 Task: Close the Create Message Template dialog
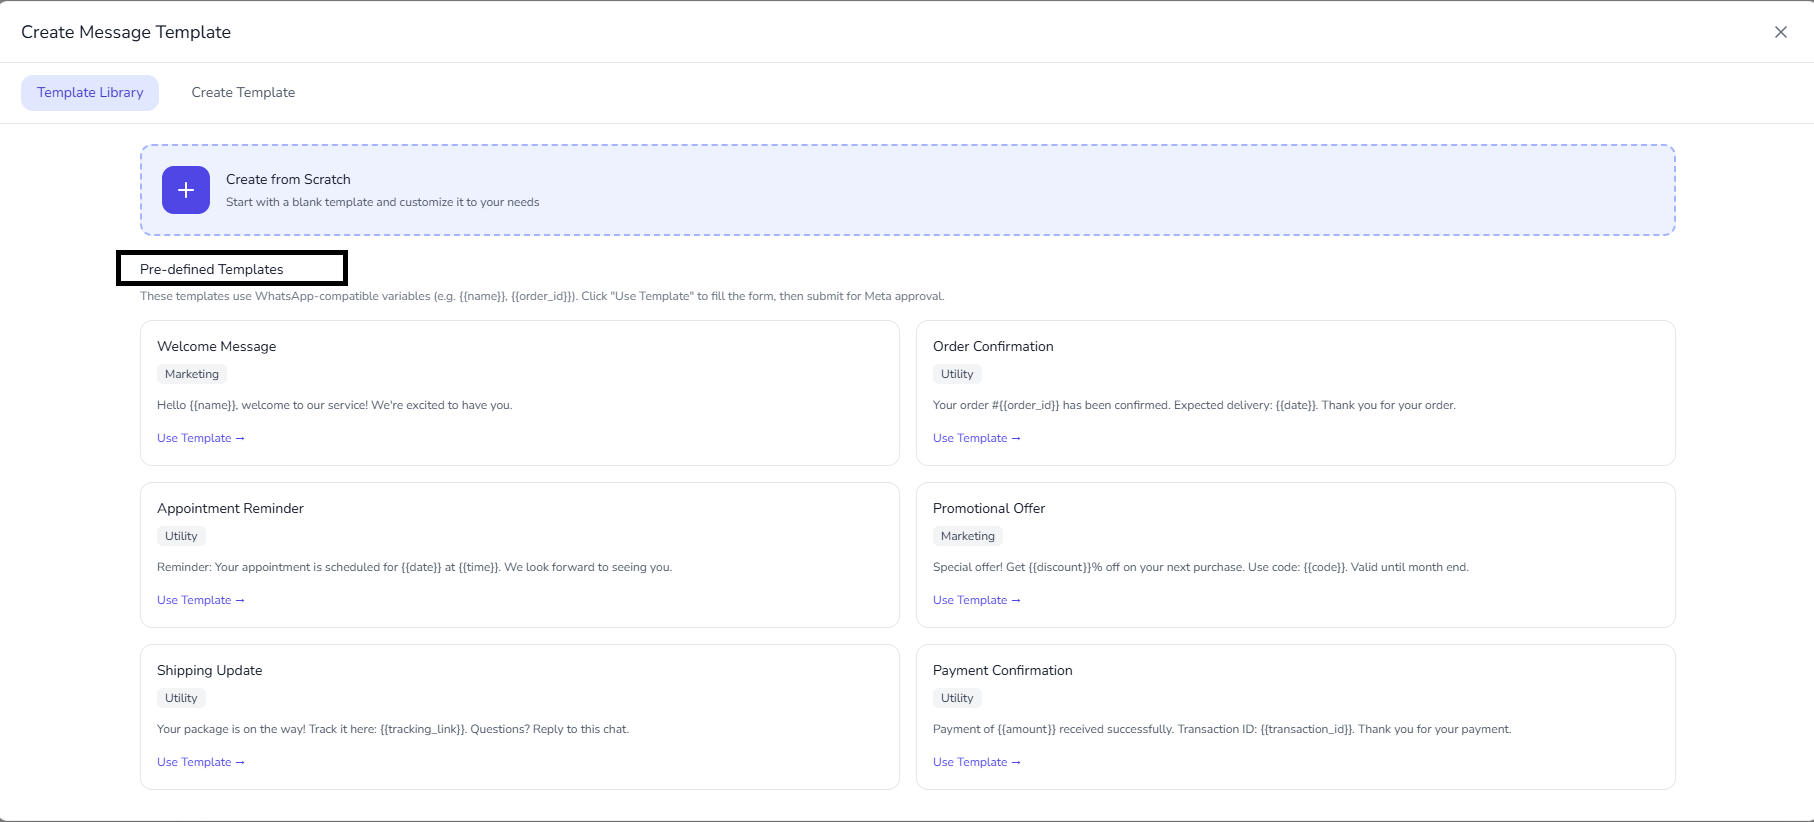click(1780, 32)
